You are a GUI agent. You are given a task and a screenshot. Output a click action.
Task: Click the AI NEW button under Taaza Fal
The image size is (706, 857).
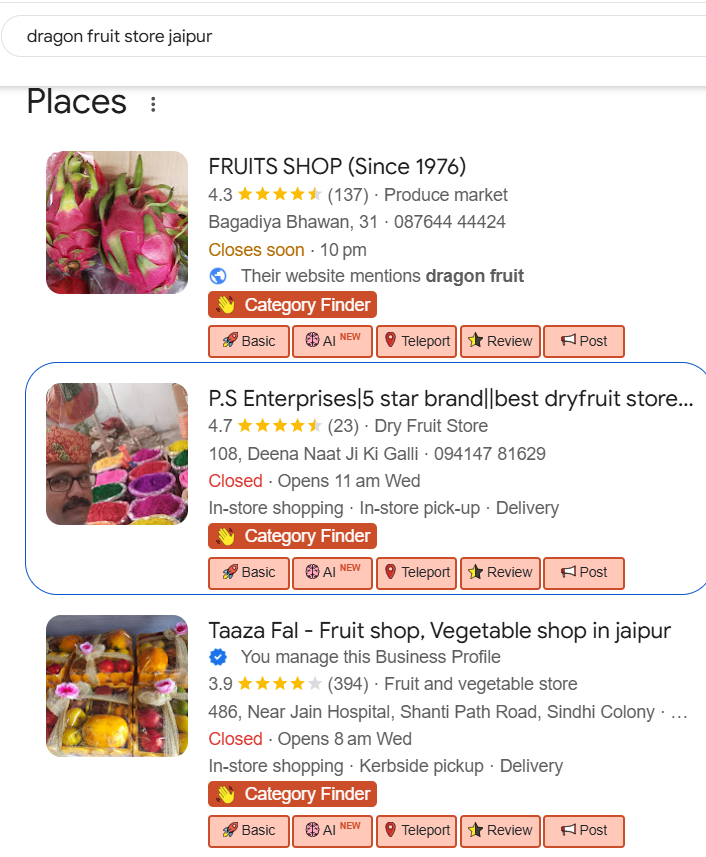point(333,830)
